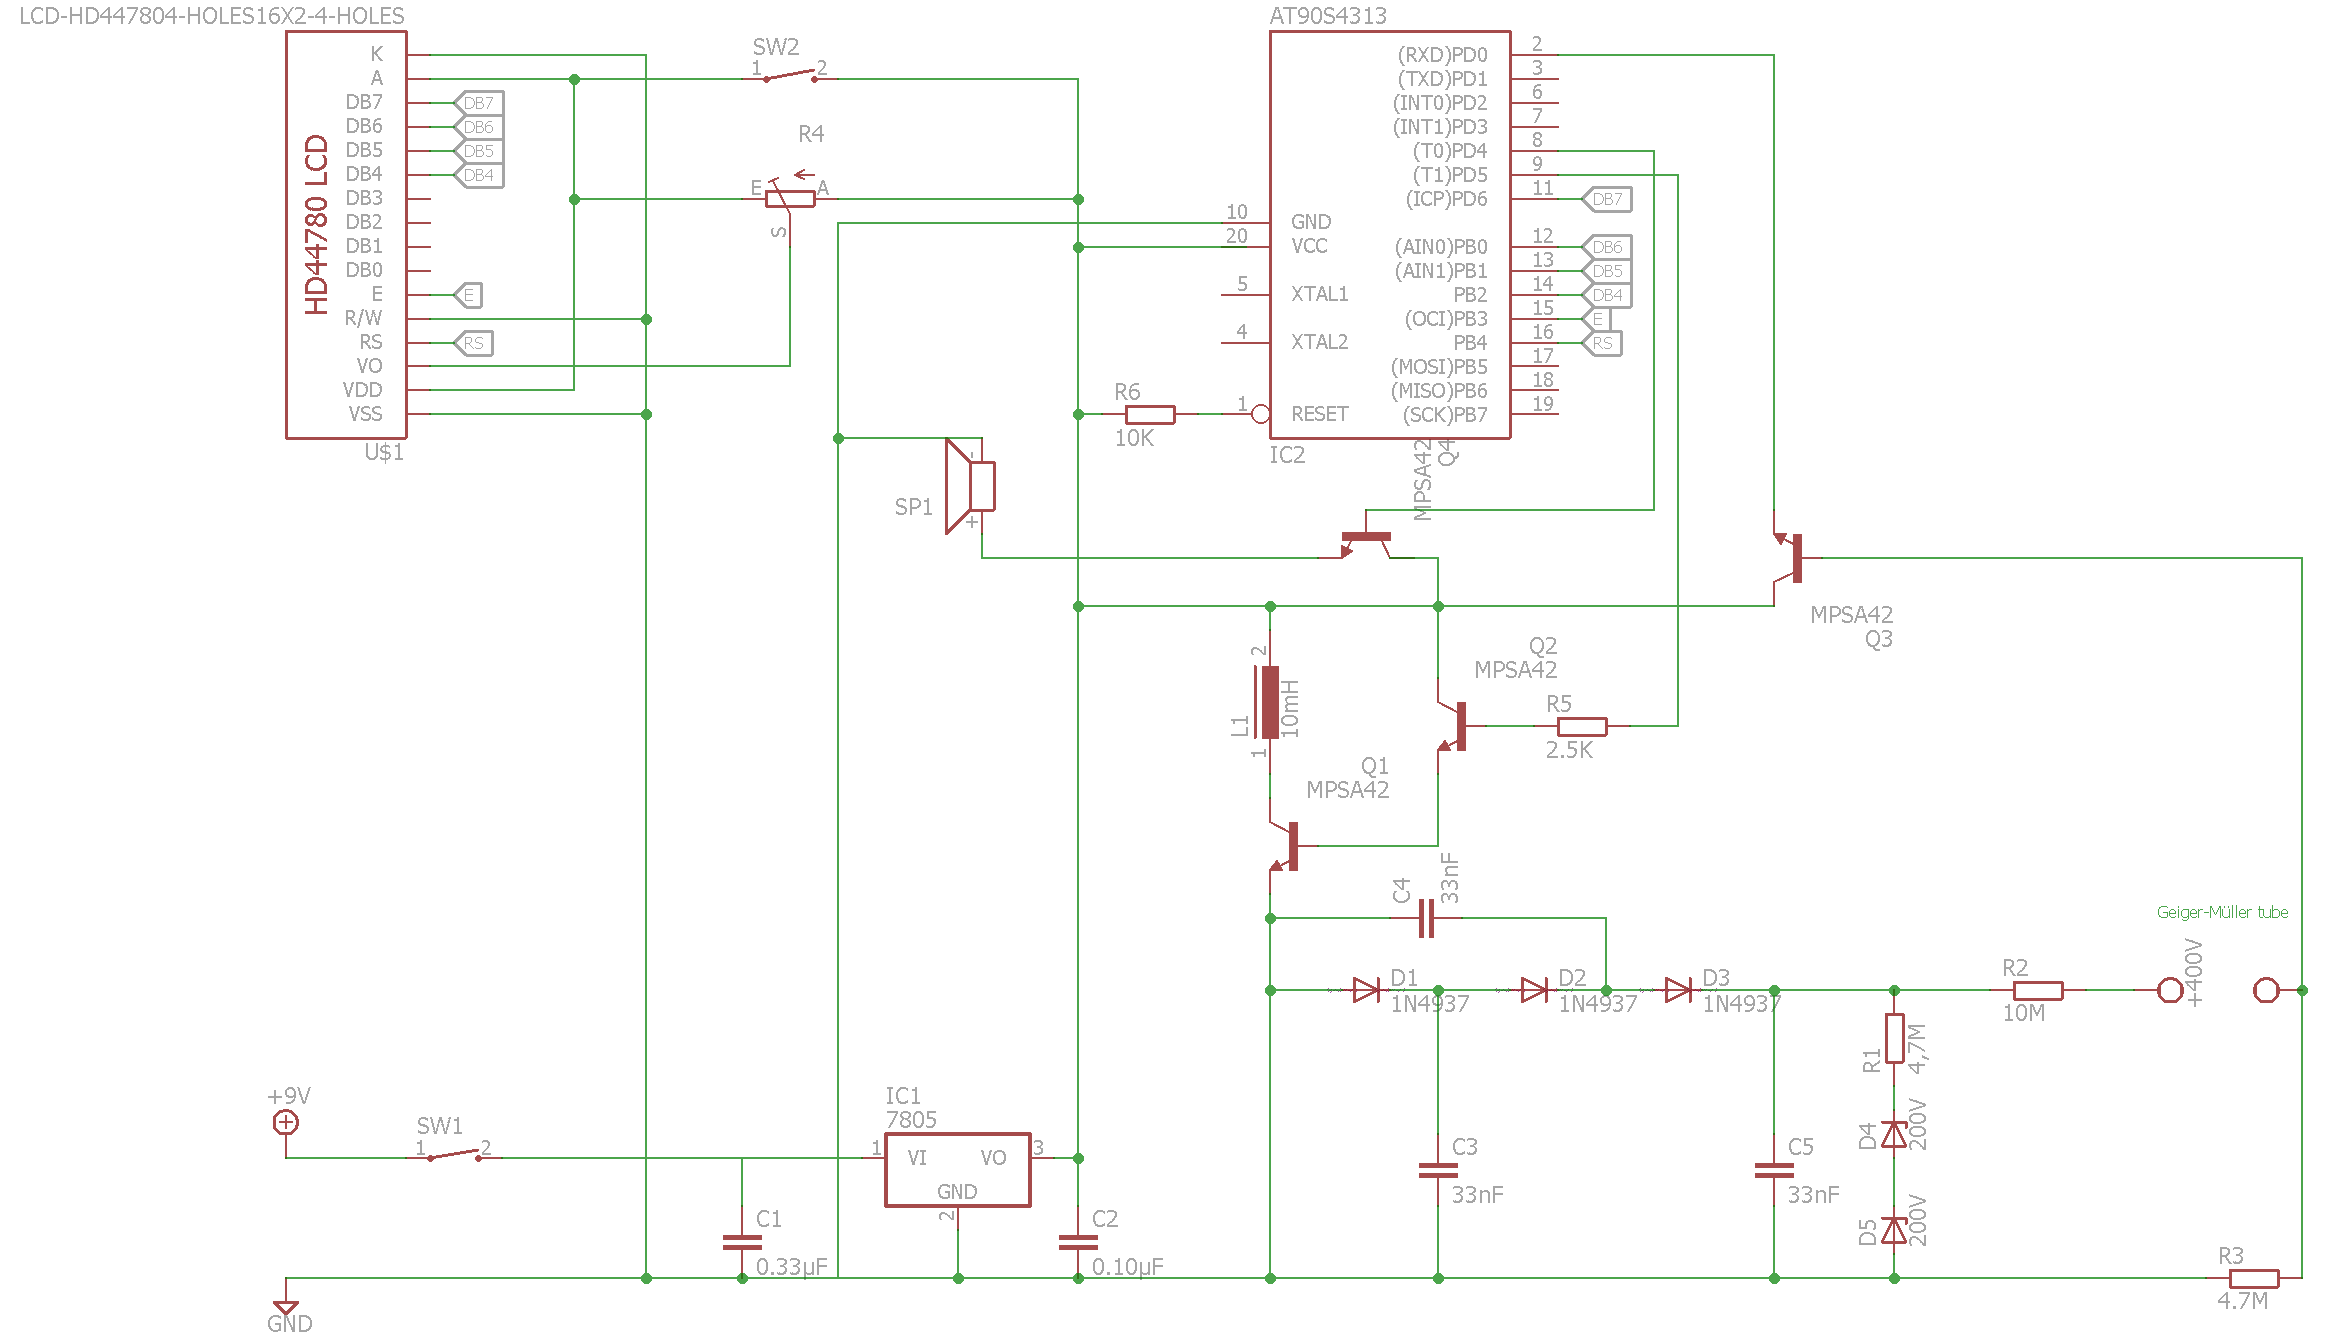The width and height of the screenshot is (2345, 1340).
Task: Click the (MOSI)PB5 pin label
Action: 1439,367
